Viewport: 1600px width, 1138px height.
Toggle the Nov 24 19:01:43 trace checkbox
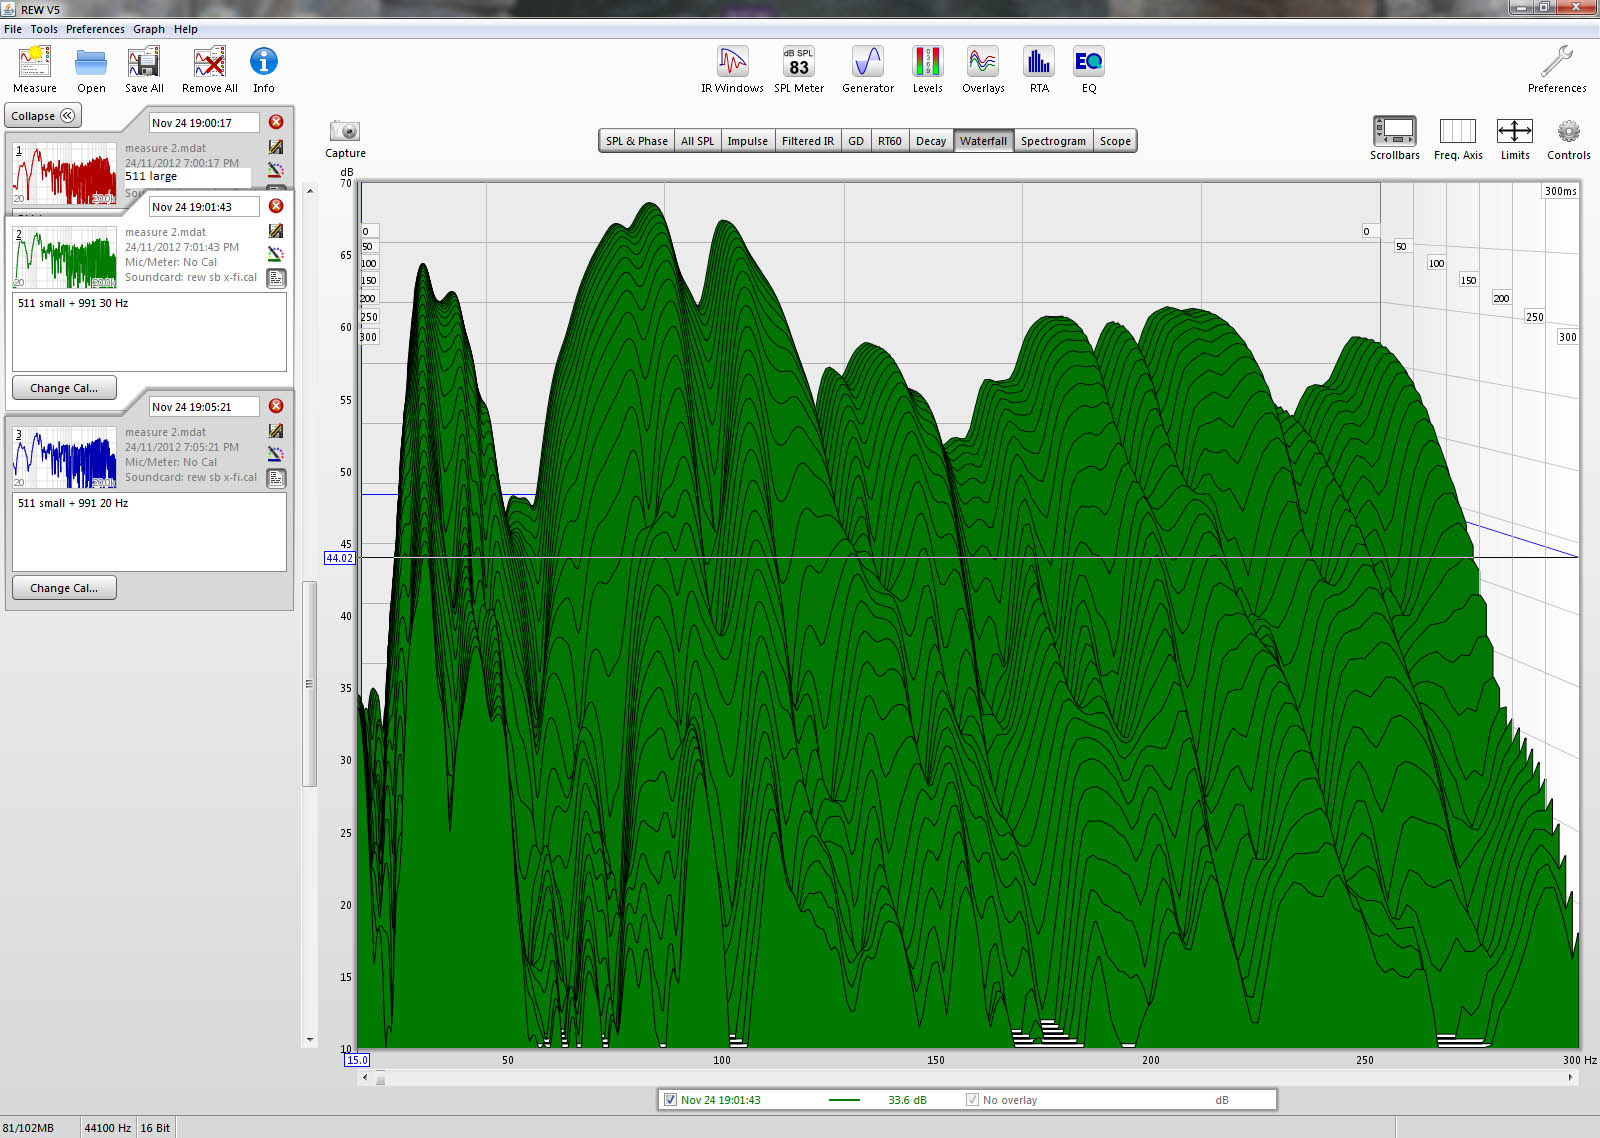pyautogui.click(x=671, y=1100)
